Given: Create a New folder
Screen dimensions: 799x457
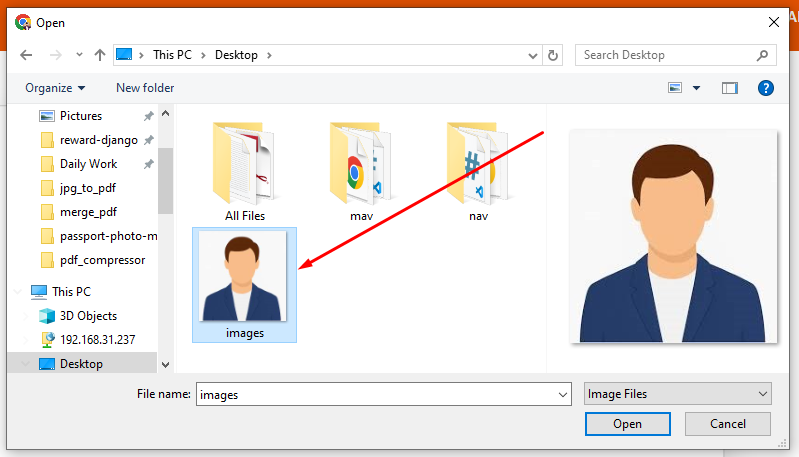Looking at the screenshot, I should click(x=145, y=88).
